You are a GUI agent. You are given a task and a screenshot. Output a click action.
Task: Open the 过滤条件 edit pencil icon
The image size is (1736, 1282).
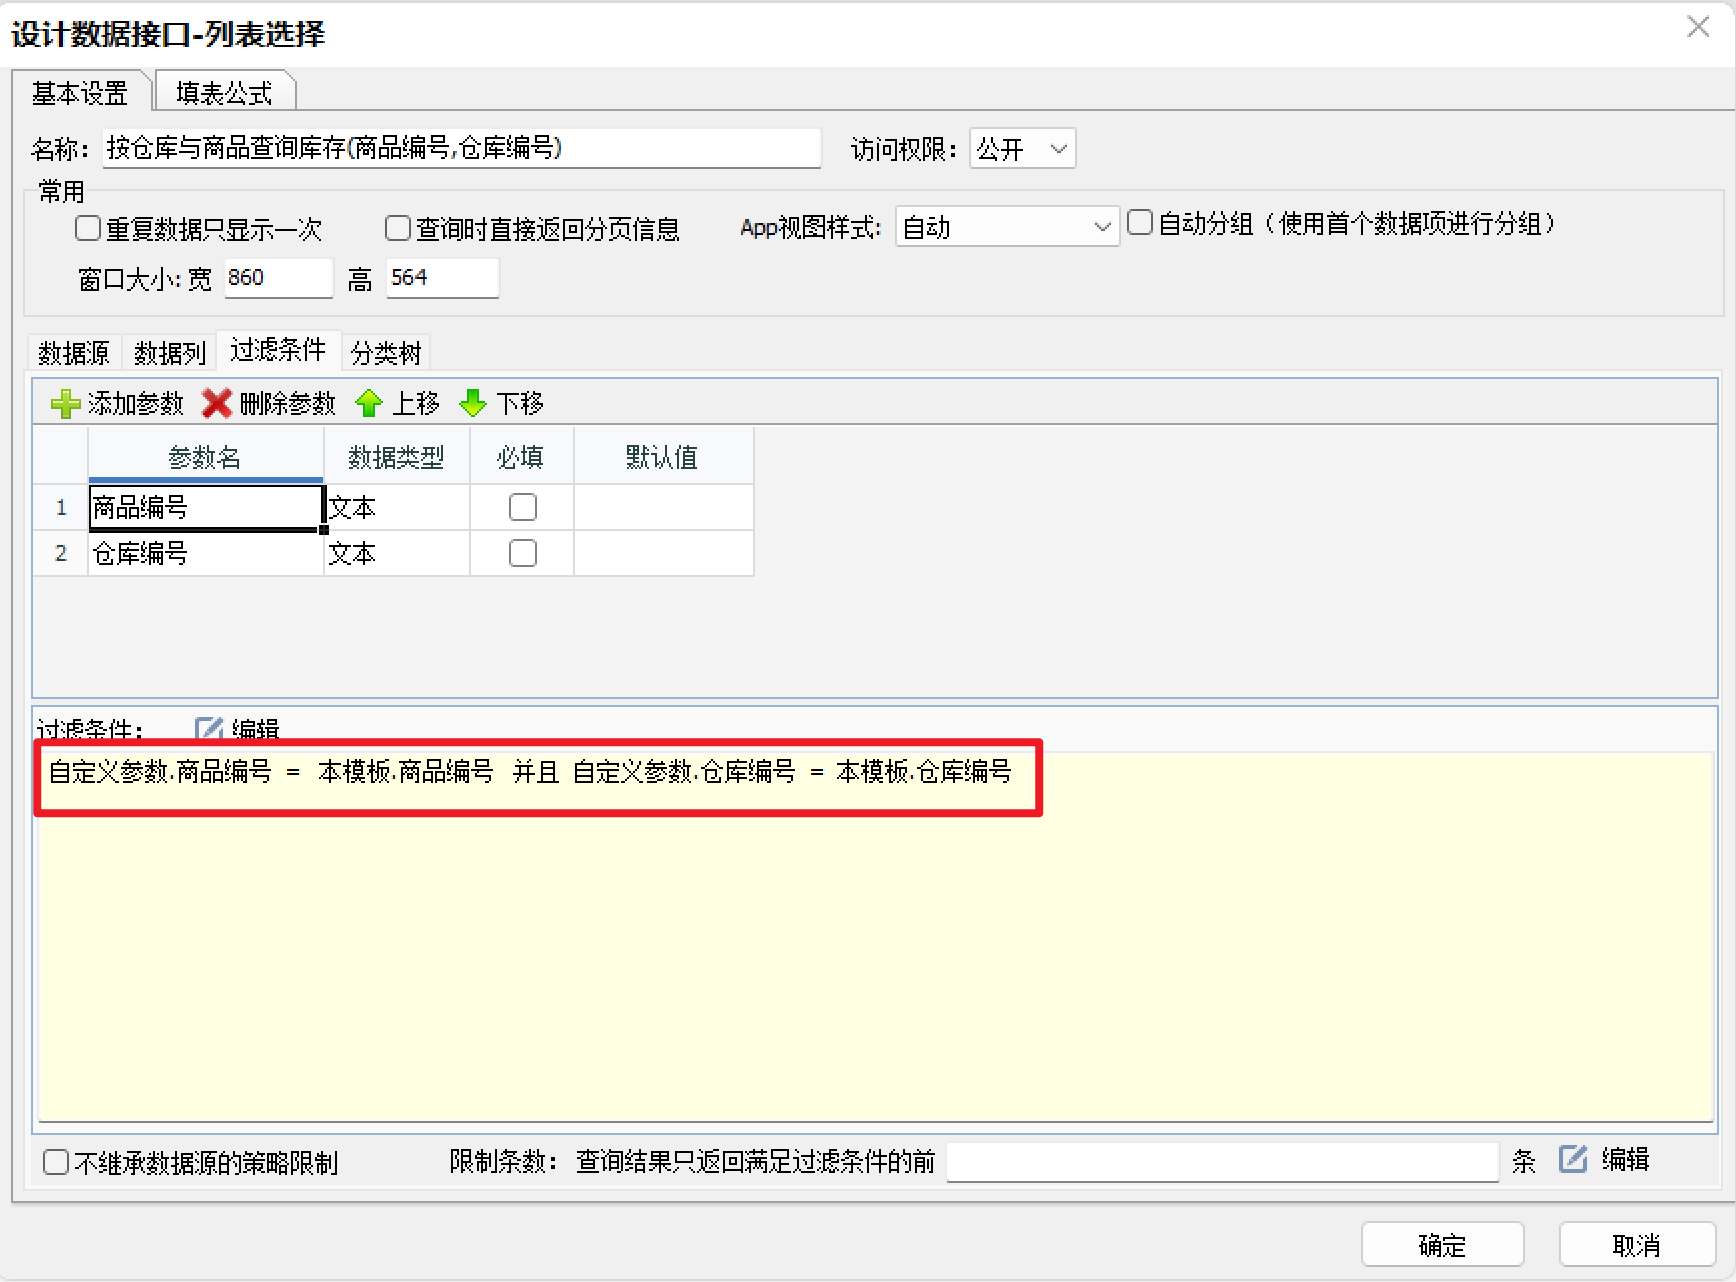[x=208, y=729]
